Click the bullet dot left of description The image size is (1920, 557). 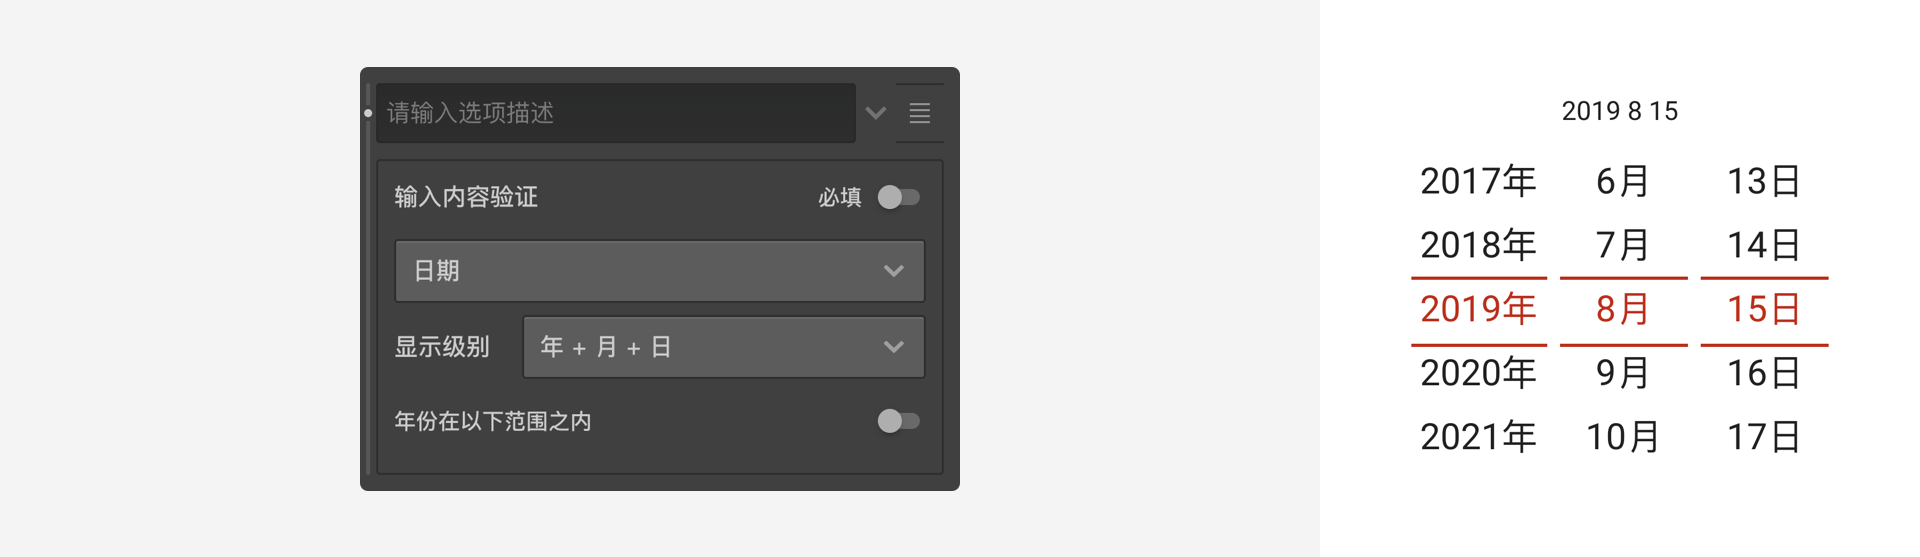368,113
